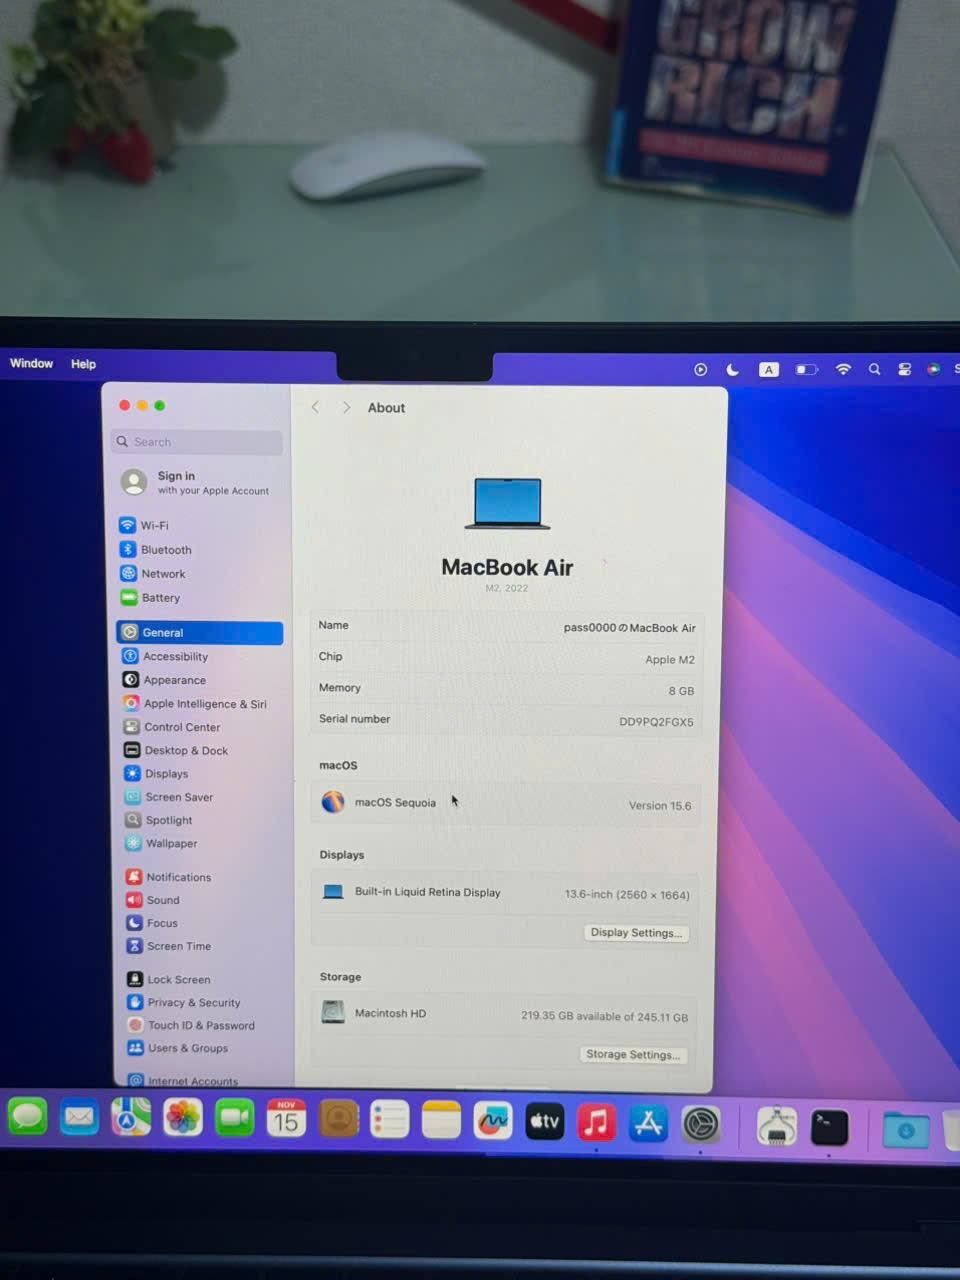Viewport: 960px width, 1280px height.
Task: Open the Window menu
Action: [31, 364]
